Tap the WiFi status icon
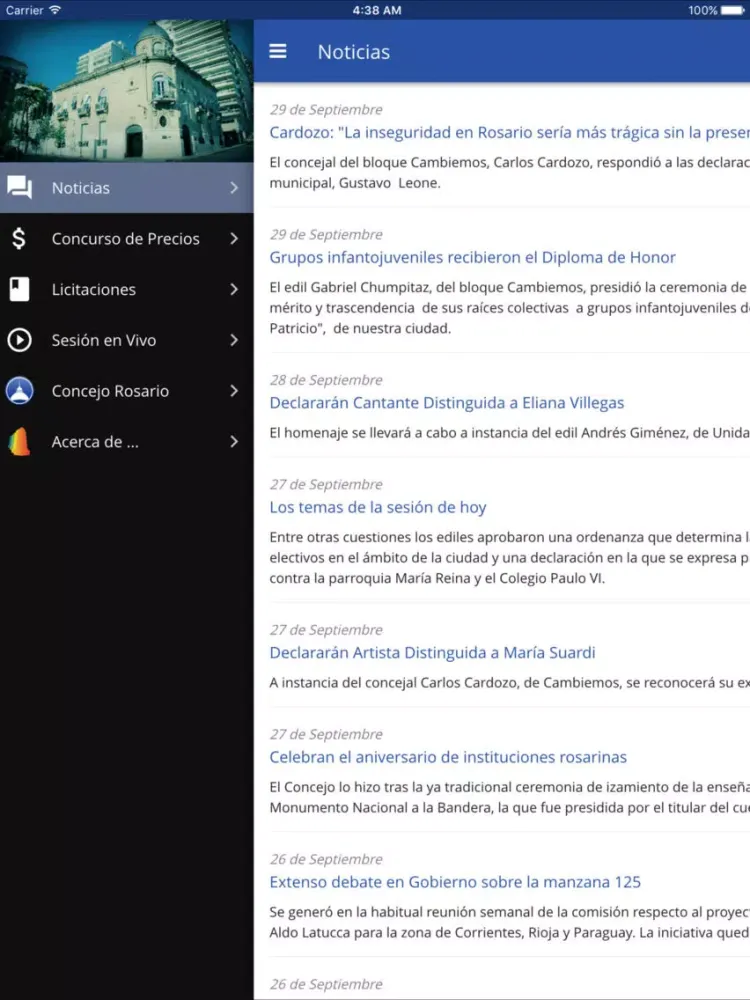750x1000 pixels. [55, 10]
